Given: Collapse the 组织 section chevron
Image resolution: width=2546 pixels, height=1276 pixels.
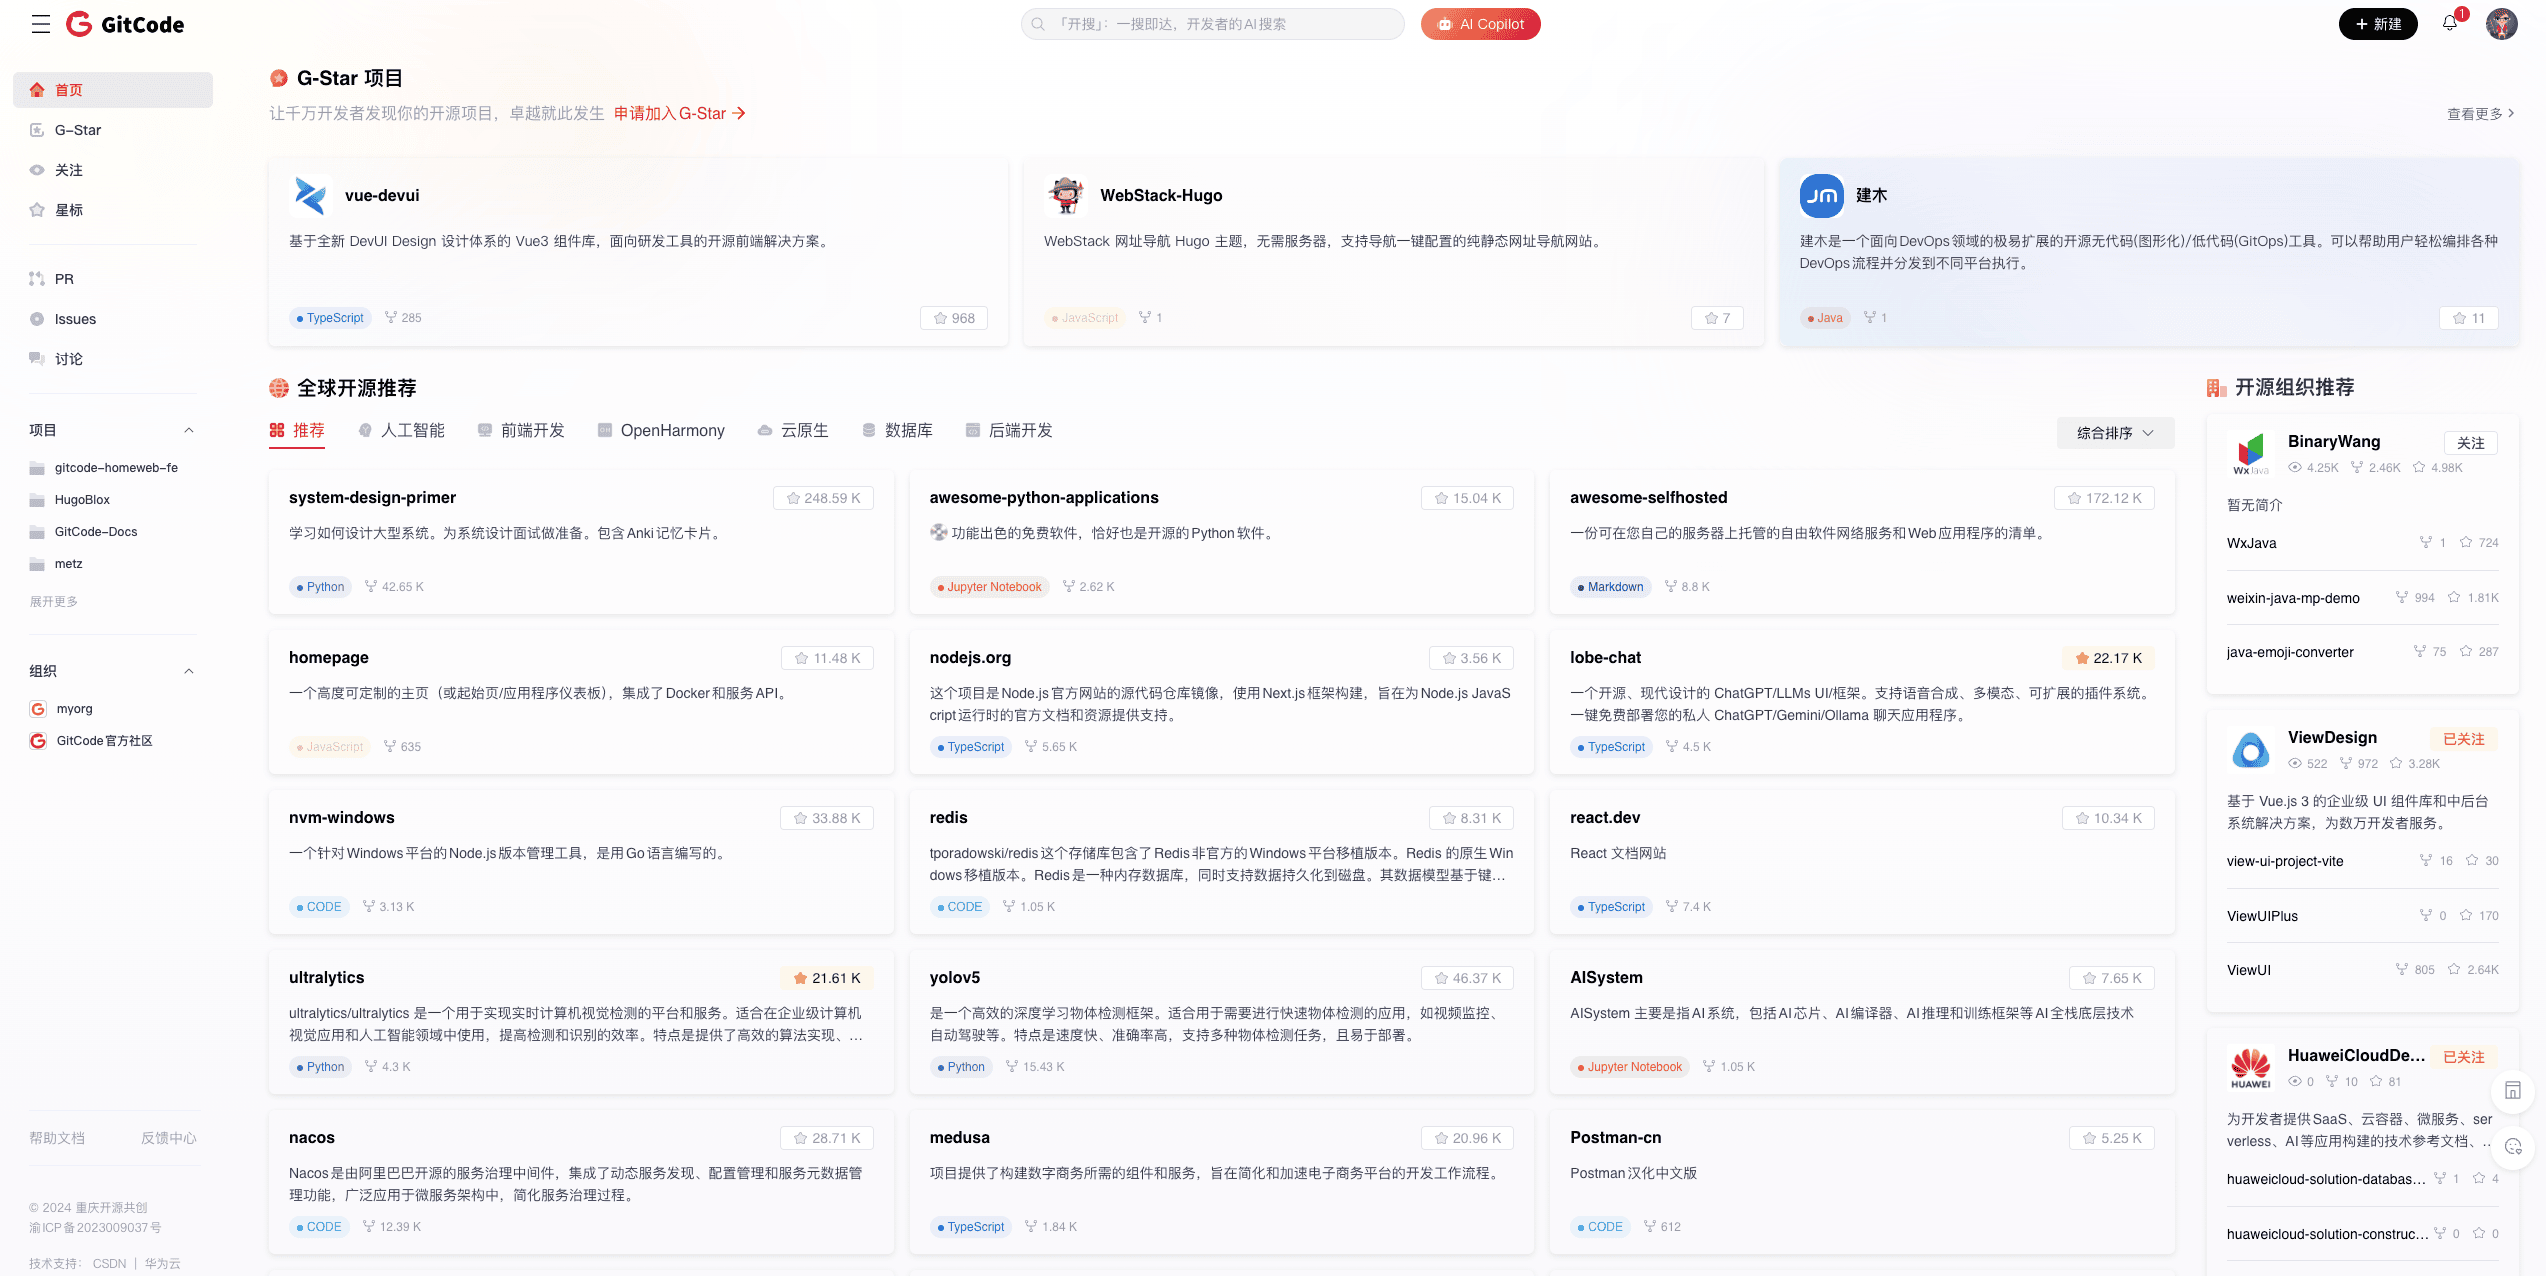Looking at the screenshot, I should pyautogui.click(x=189, y=671).
